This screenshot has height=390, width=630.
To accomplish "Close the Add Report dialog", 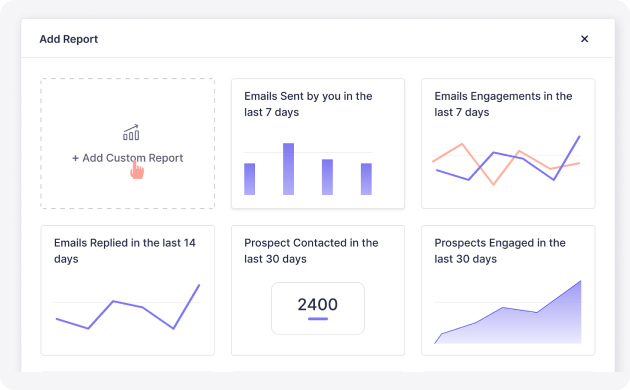I will [584, 39].
